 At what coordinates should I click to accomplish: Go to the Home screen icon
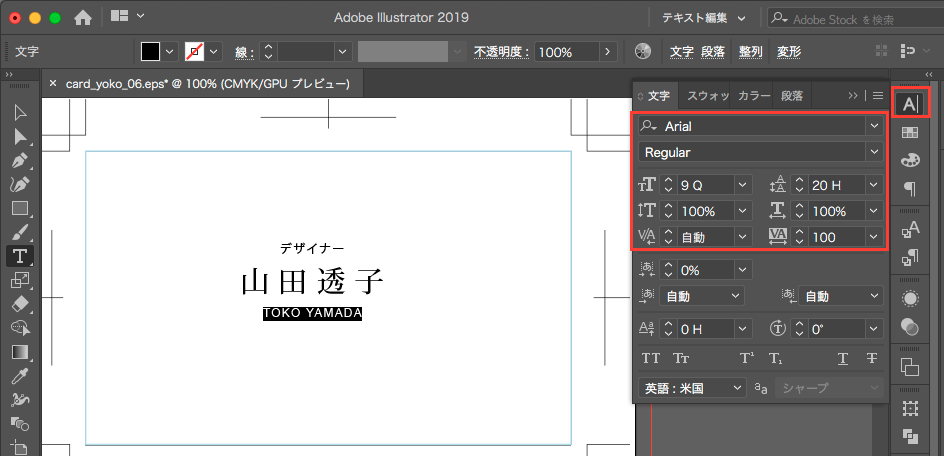coord(83,17)
